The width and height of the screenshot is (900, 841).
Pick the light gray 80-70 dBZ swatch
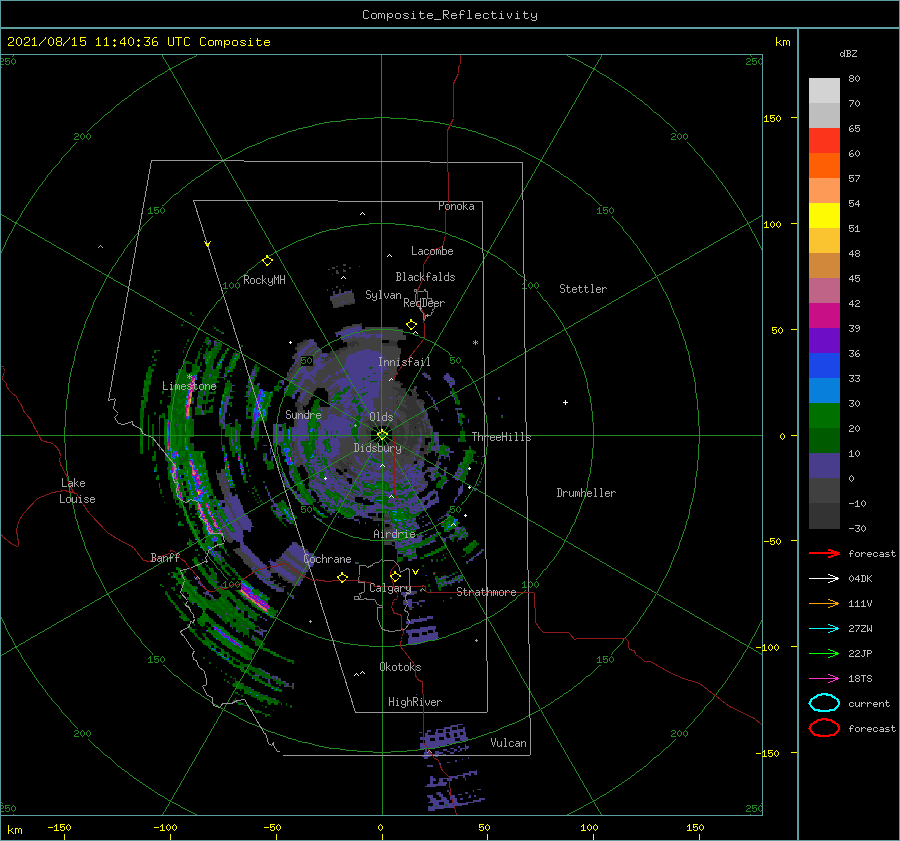click(x=824, y=91)
